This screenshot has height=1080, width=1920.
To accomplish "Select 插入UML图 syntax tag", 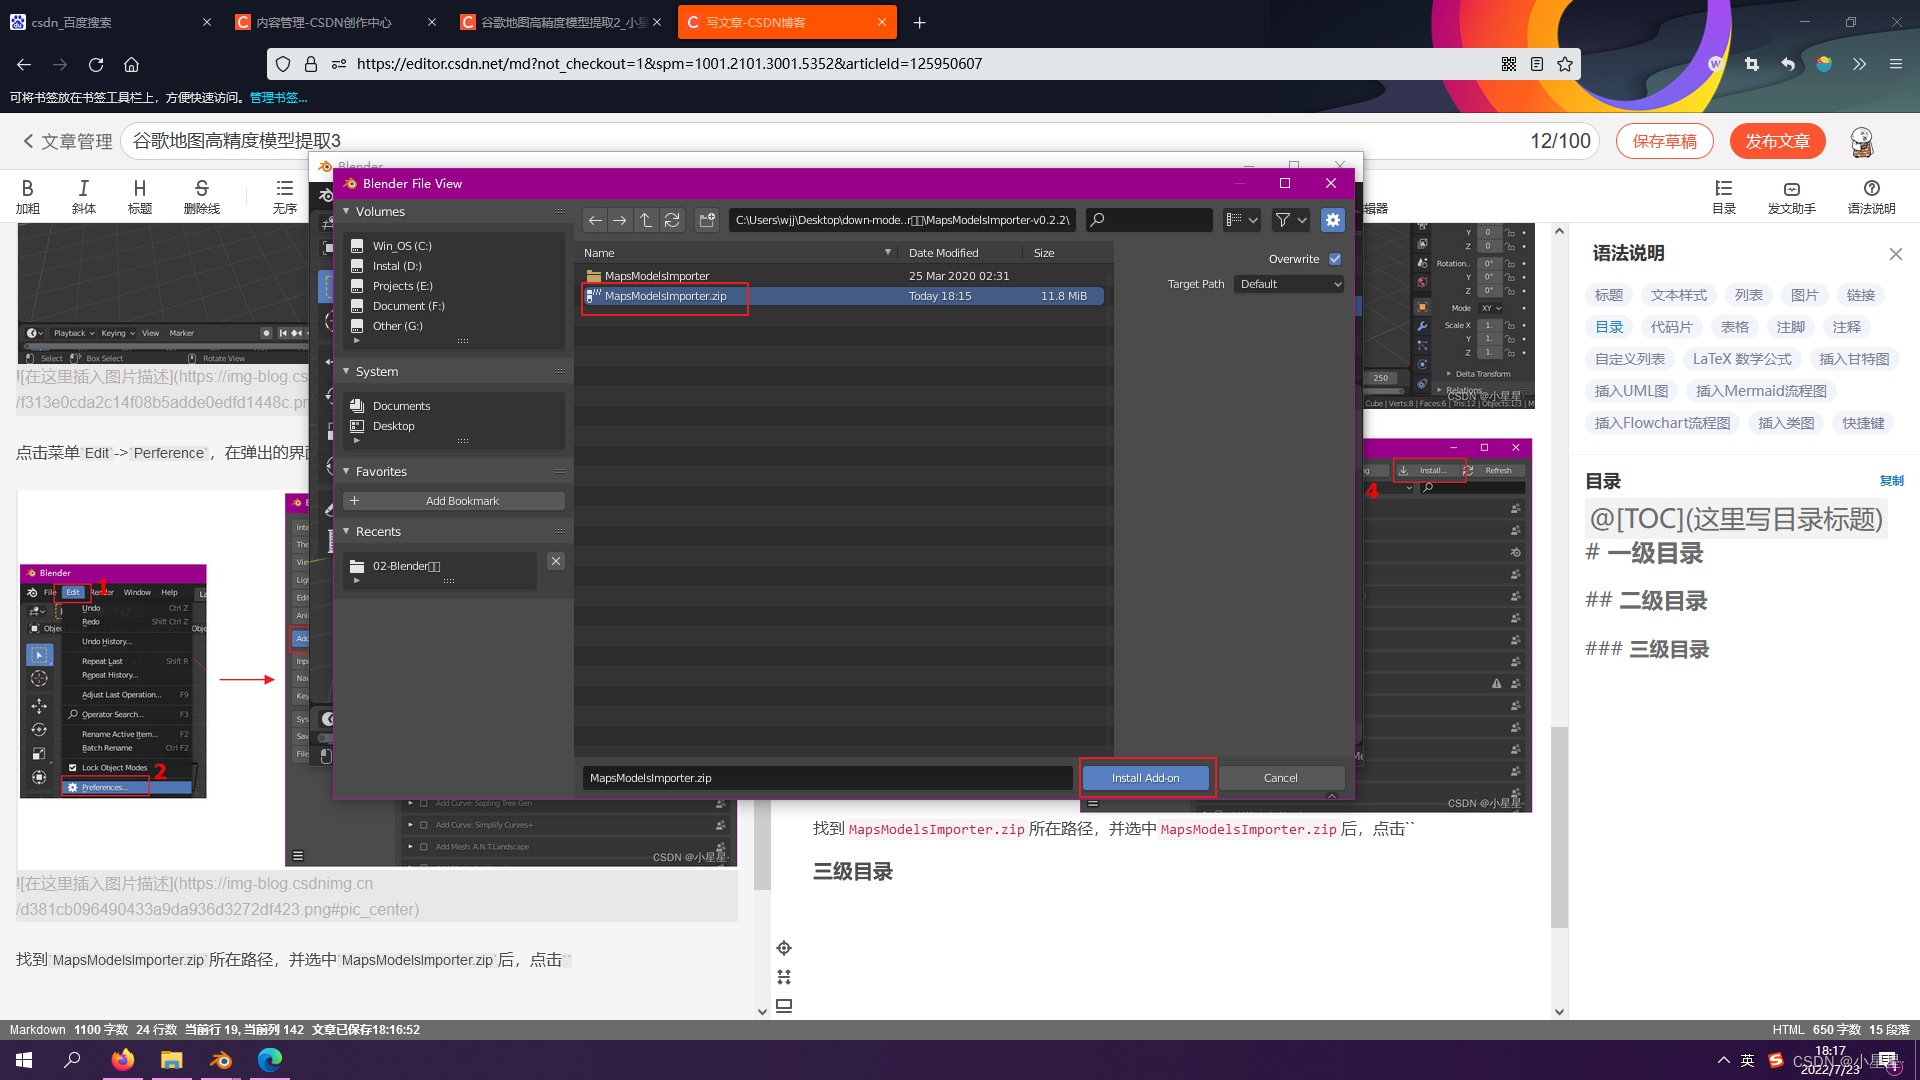I will (1631, 391).
